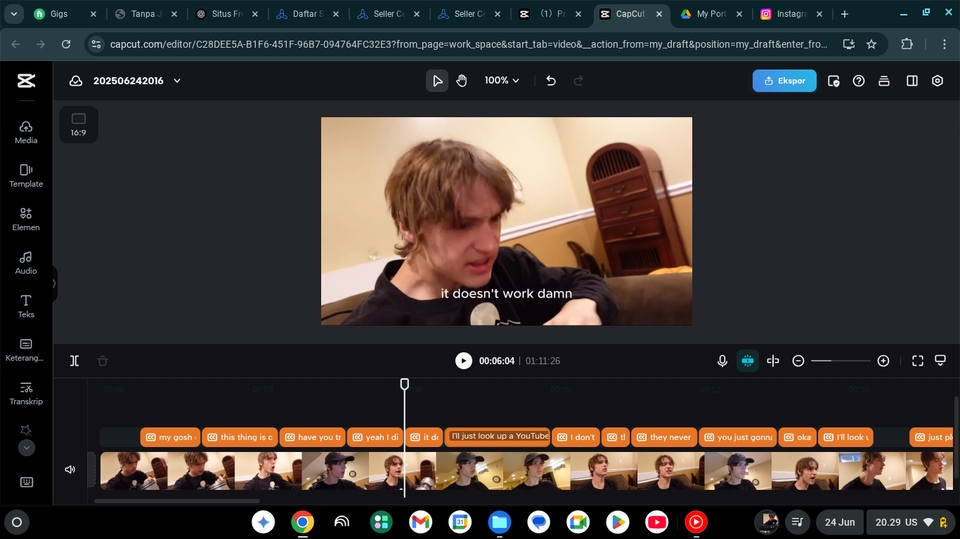Undo the last action
The height and width of the screenshot is (539, 960).
click(x=551, y=81)
